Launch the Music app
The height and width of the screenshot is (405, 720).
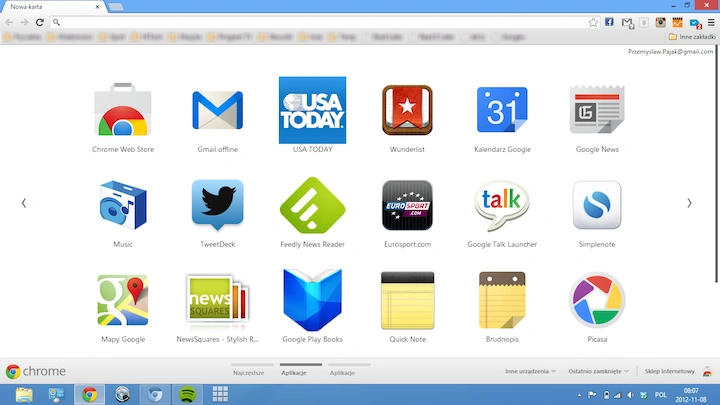(123, 205)
